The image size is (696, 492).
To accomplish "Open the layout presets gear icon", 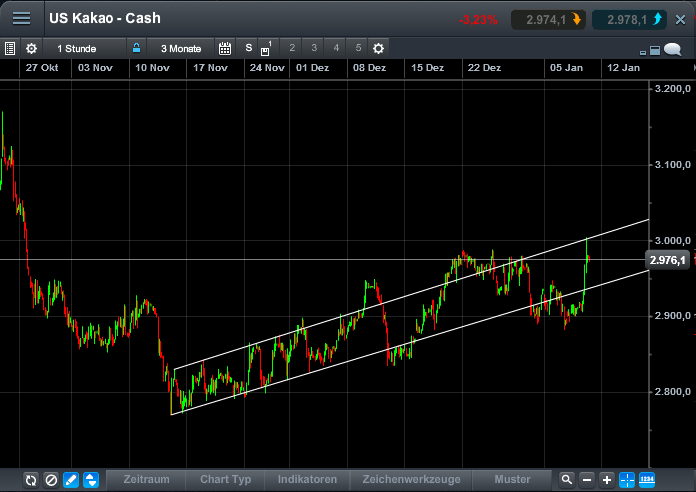I will [378, 48].
